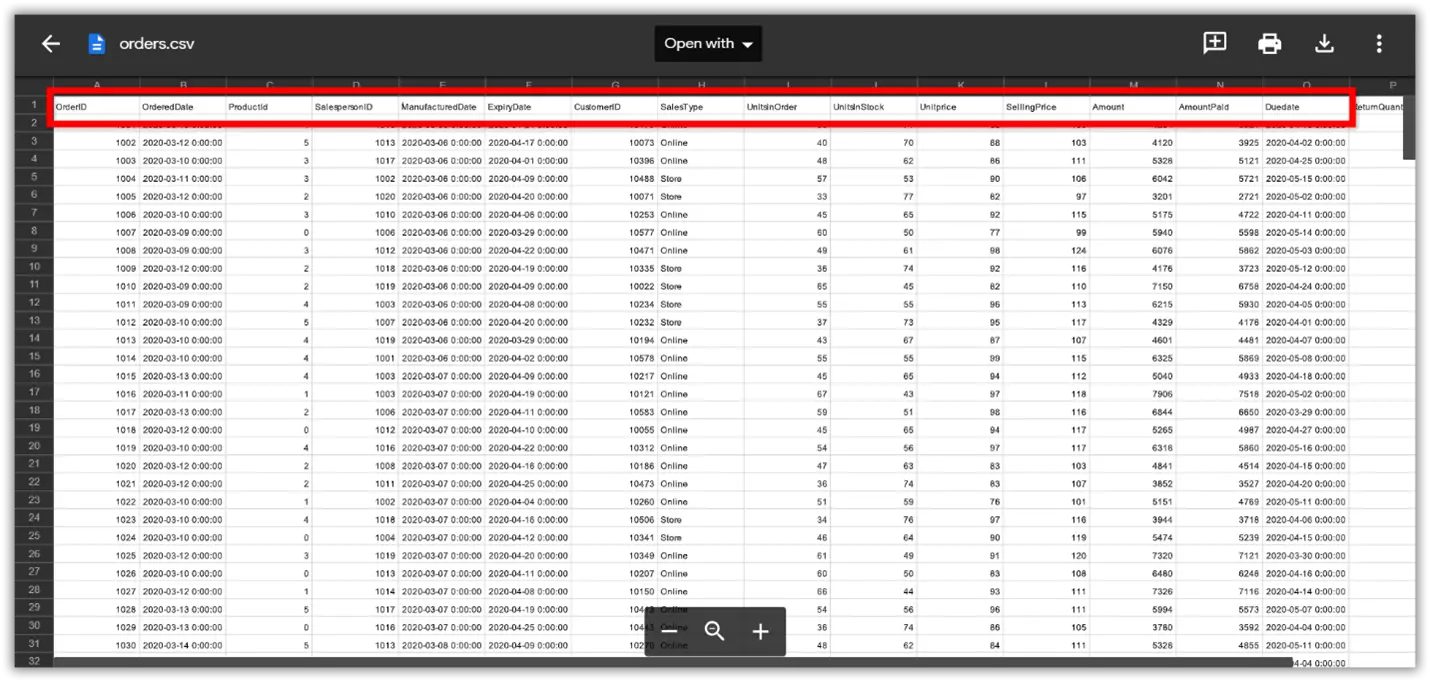This screenshot has height=682, width=1430.
Task: Click the Open with button
Action: pyautogui.click(x=700, y=43)
